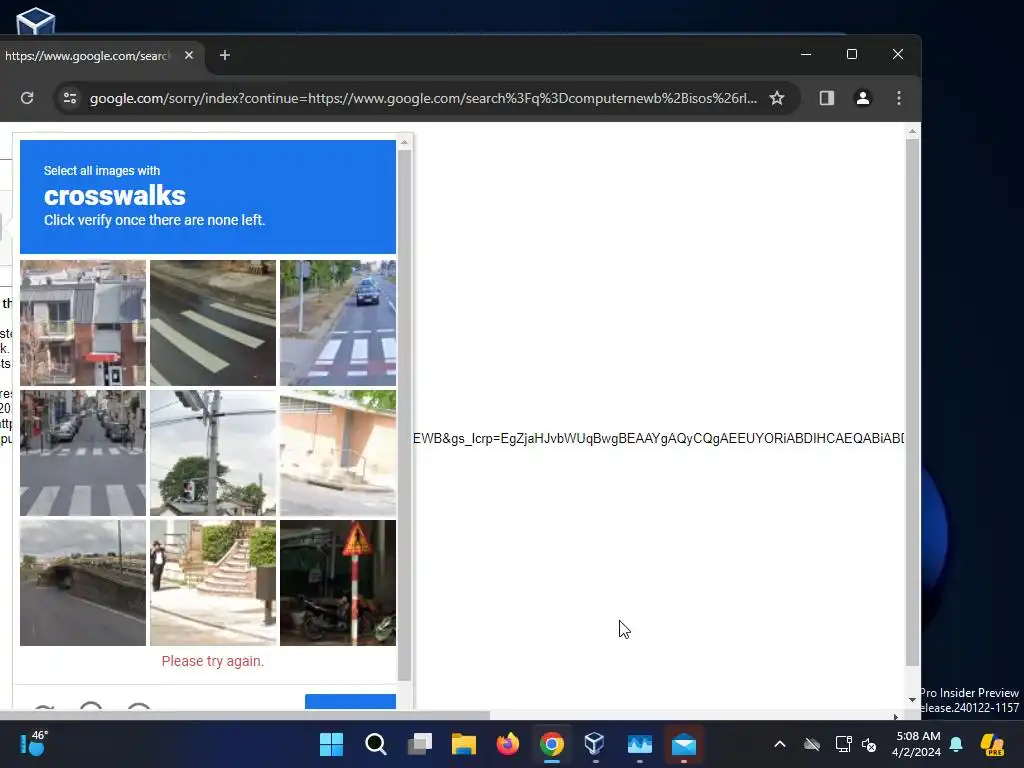Select the tunnel underpass road tile

[x=83, y=583]
